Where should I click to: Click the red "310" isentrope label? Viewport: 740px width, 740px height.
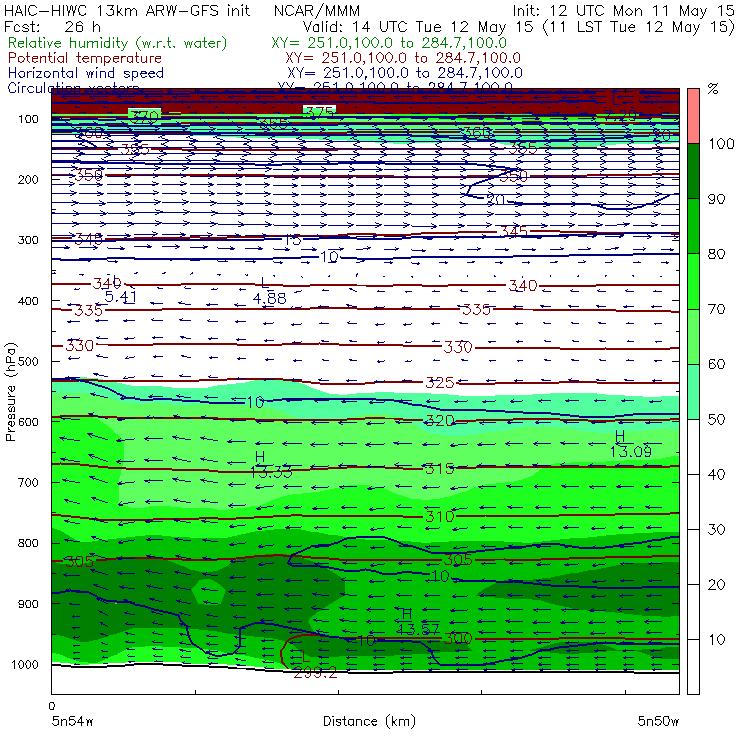point(439,517)
